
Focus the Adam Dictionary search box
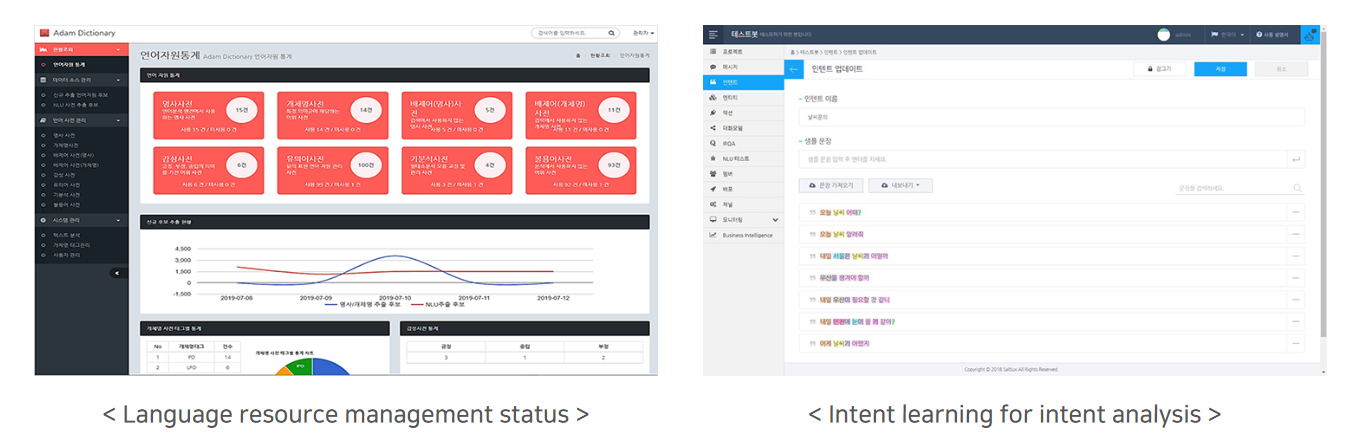click(x=575, y=33)
